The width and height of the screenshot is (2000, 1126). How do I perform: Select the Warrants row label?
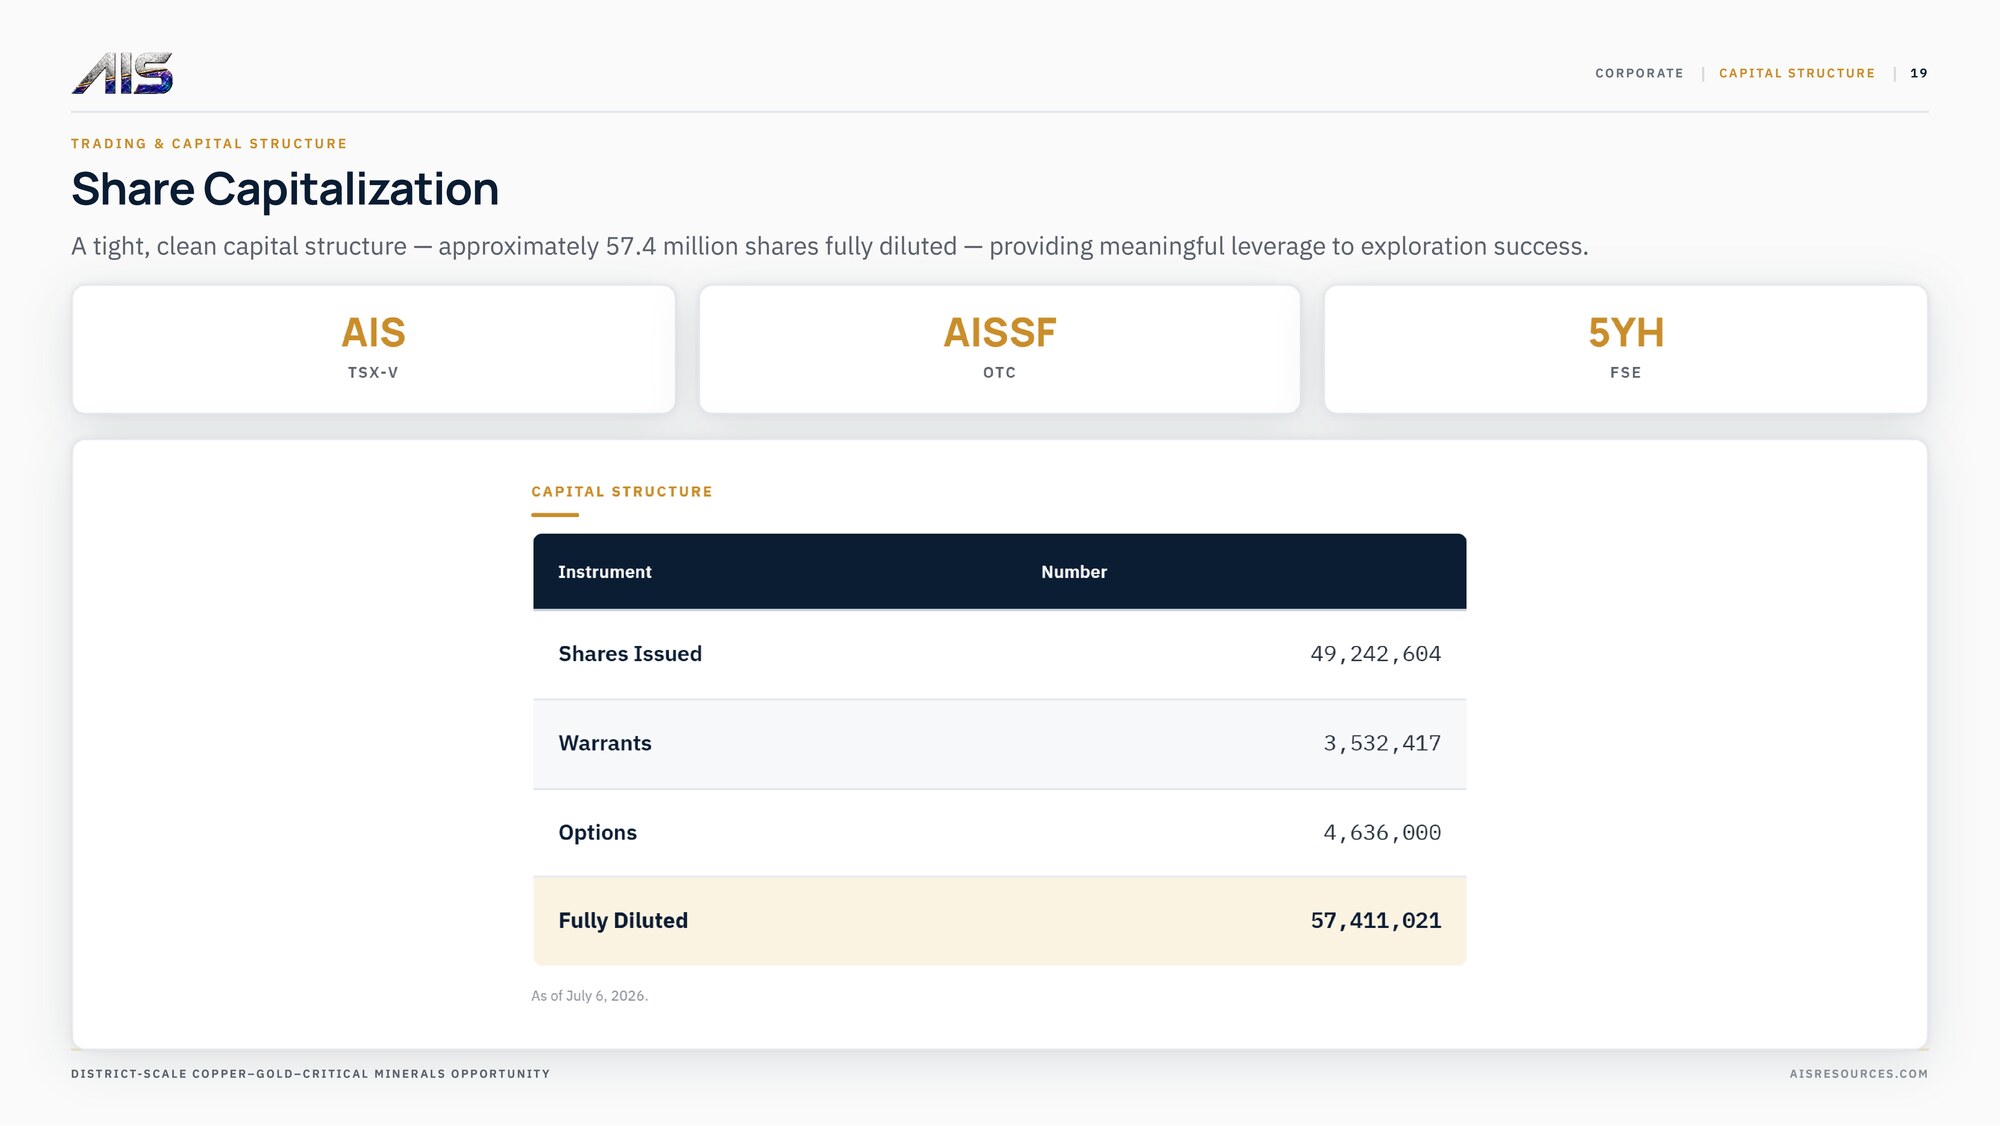[x=605, y=743]
